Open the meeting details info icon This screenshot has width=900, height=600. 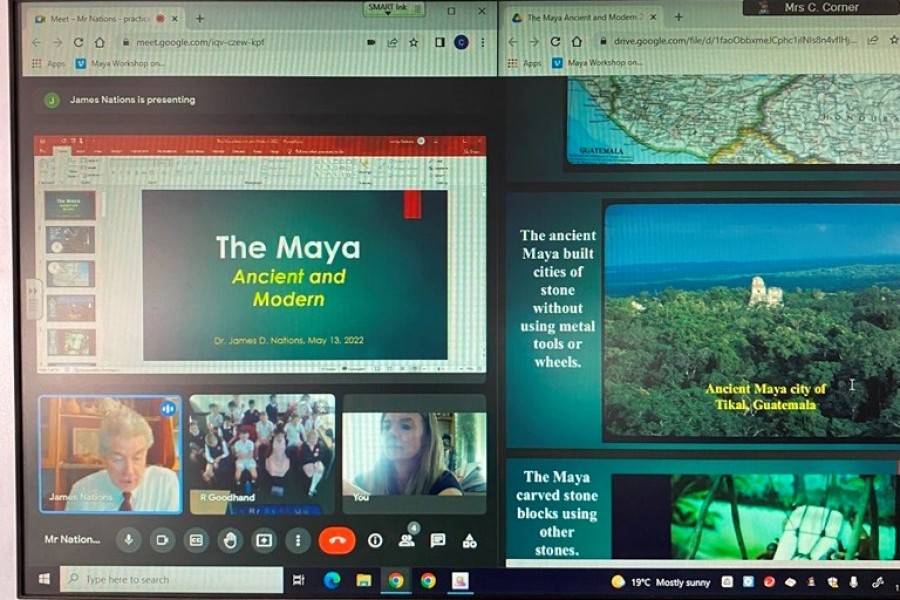(x=375, y=540)
